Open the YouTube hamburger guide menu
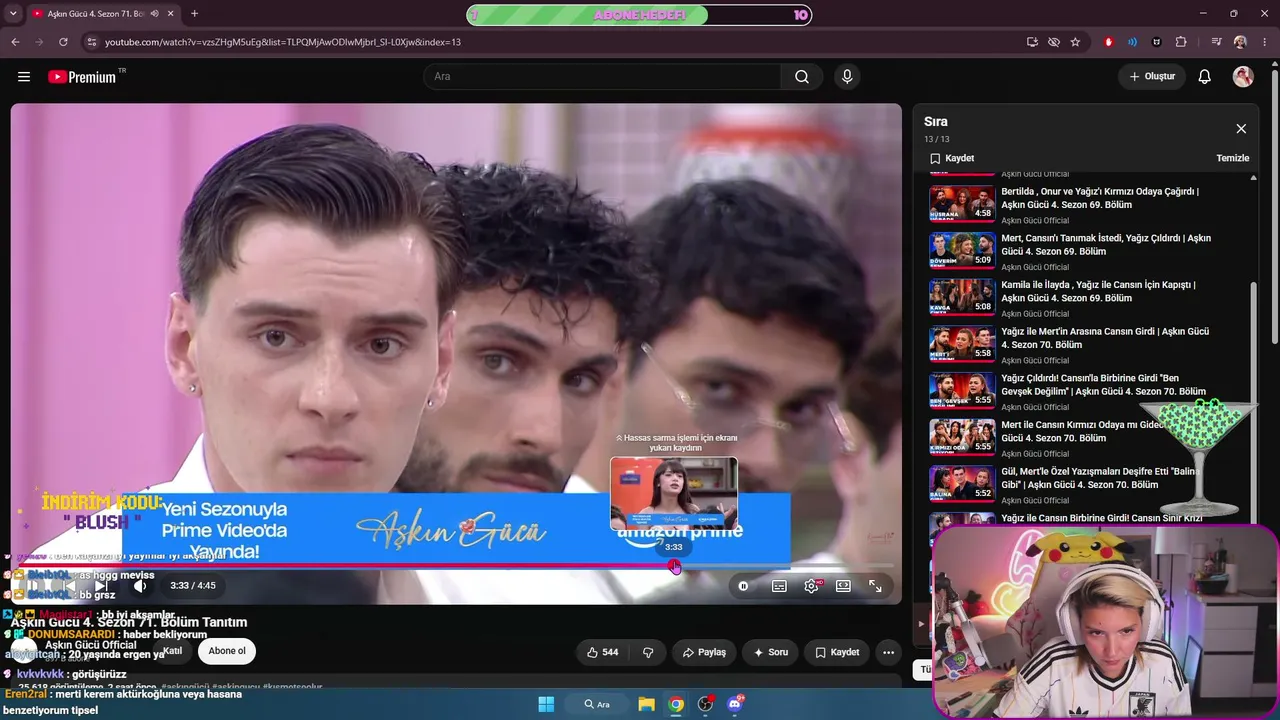 [x=24, y=77]
